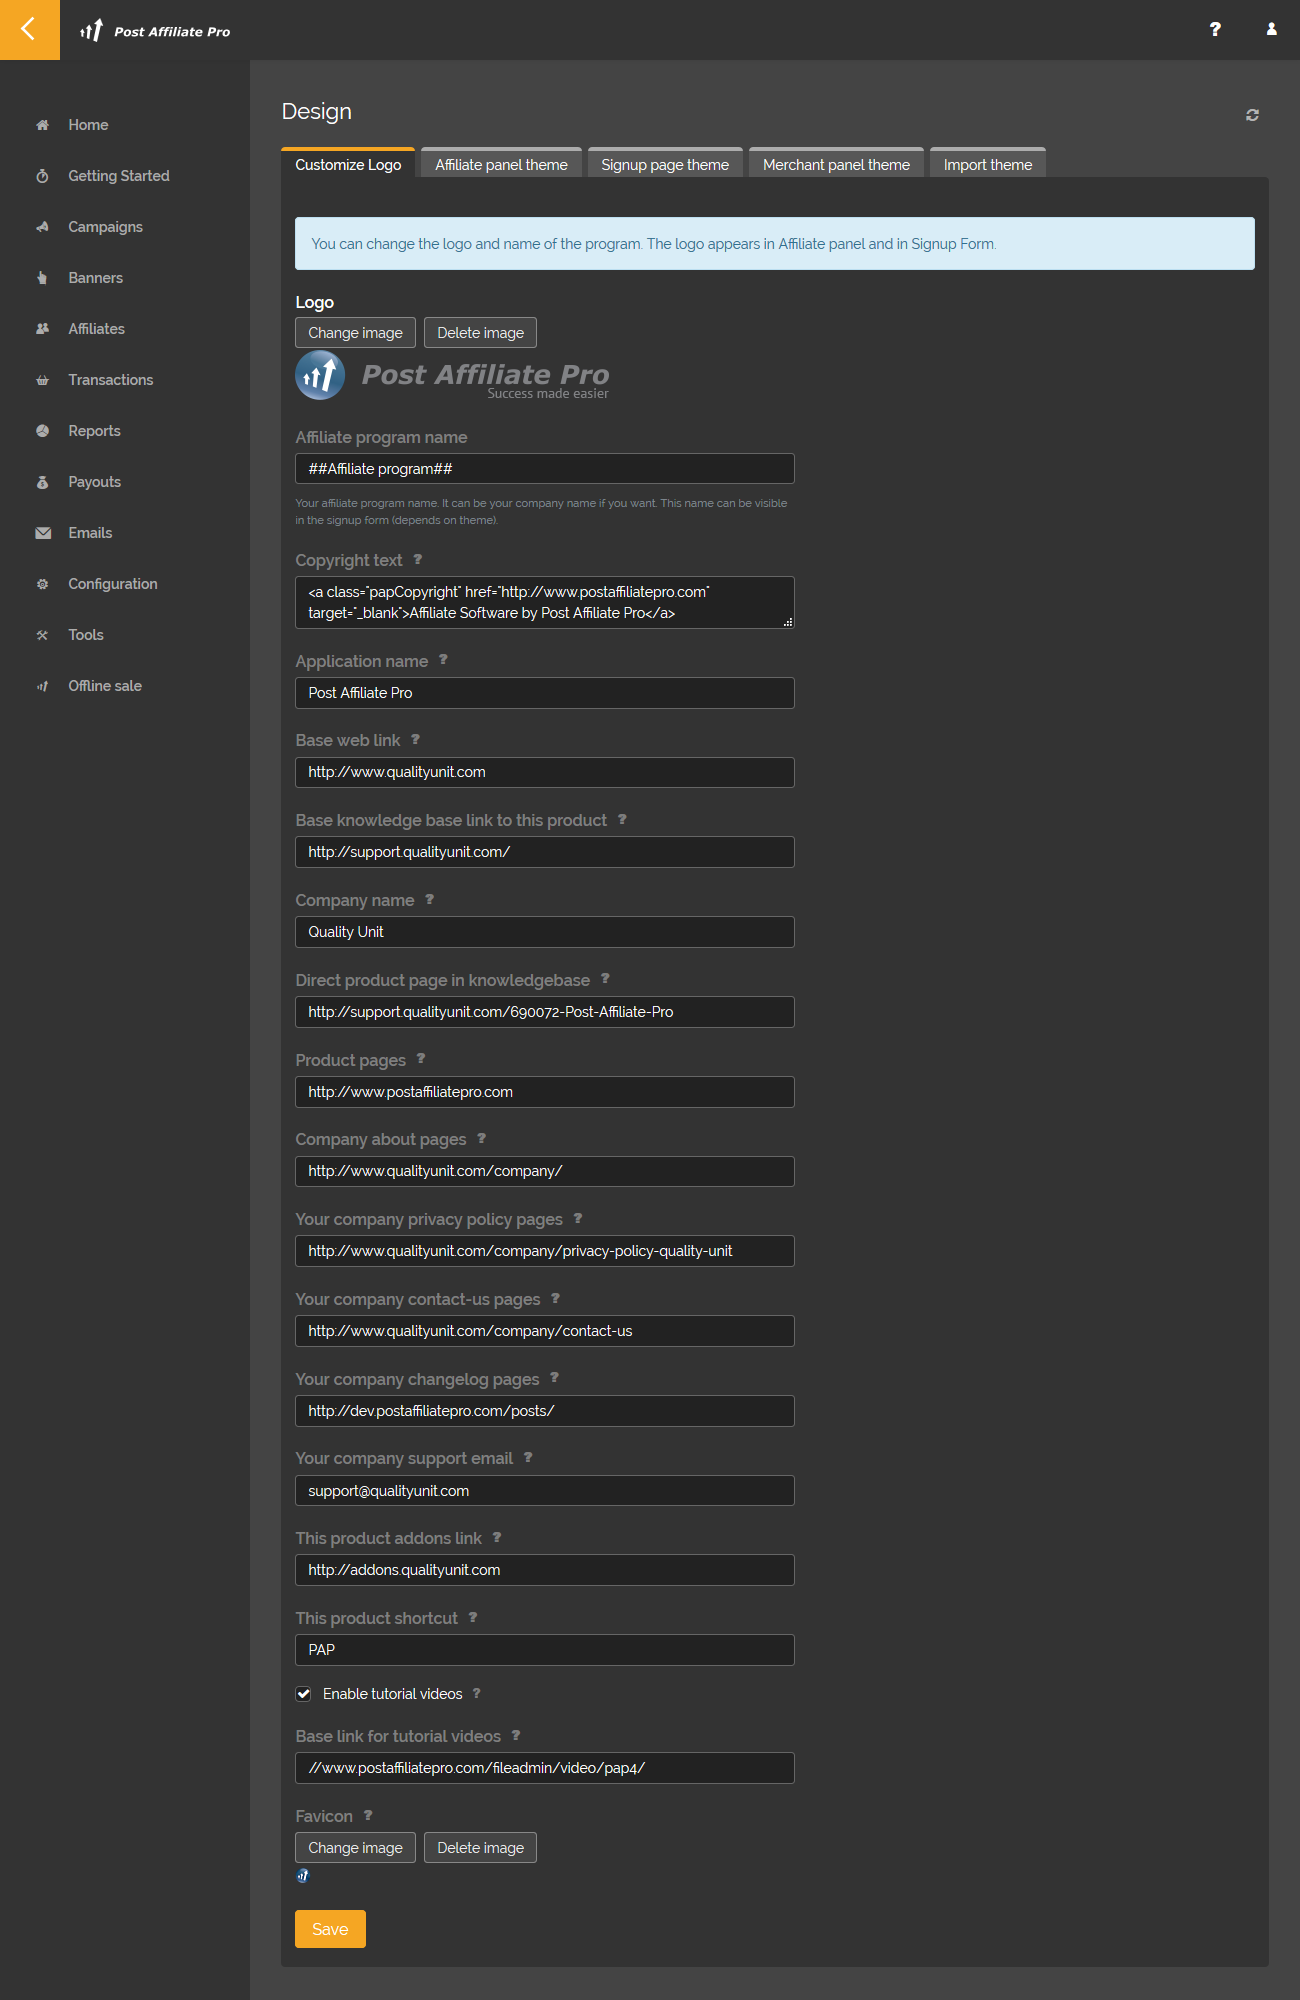This screenshot has width=1300, height=2000.
Task: Click the tutorial videos base link field
Action: pyautogui.click(x=545, y=1768)
